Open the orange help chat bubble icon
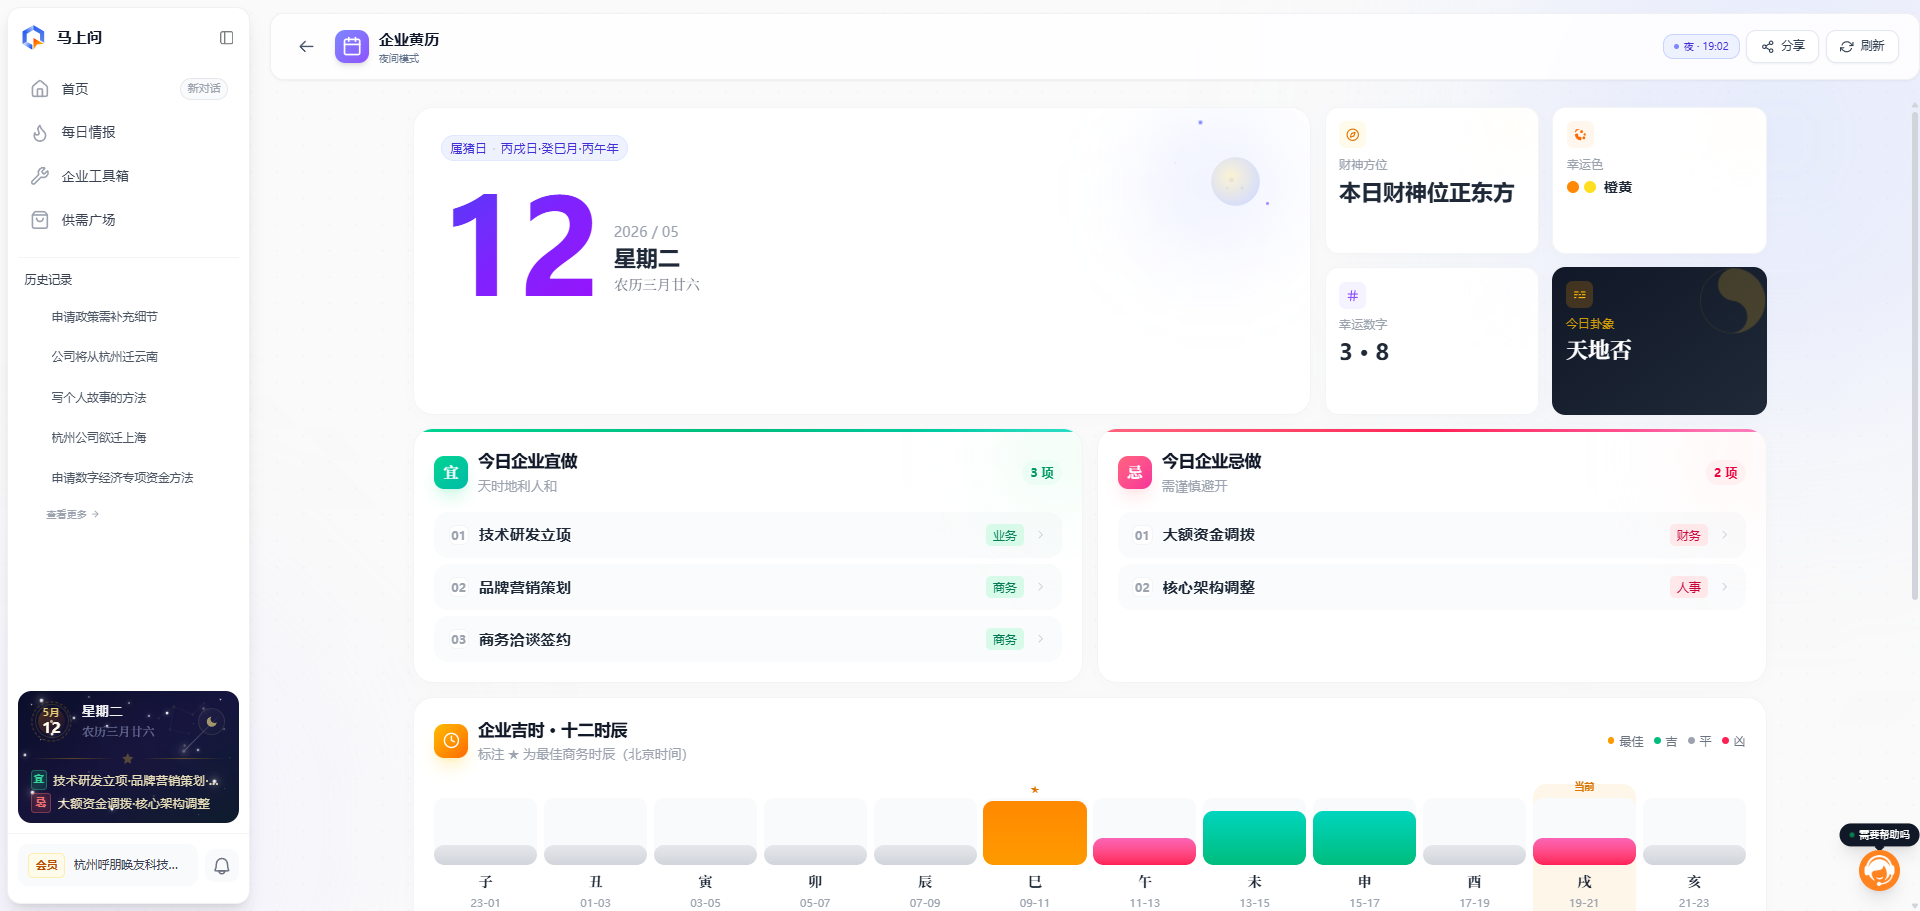The height and width of the screenshot is (911, 1920). pyautogui.click(x=1879, y=870)
